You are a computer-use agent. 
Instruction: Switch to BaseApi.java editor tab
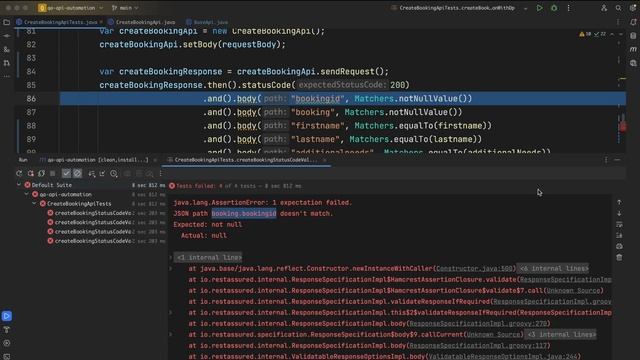click(207, 22)
